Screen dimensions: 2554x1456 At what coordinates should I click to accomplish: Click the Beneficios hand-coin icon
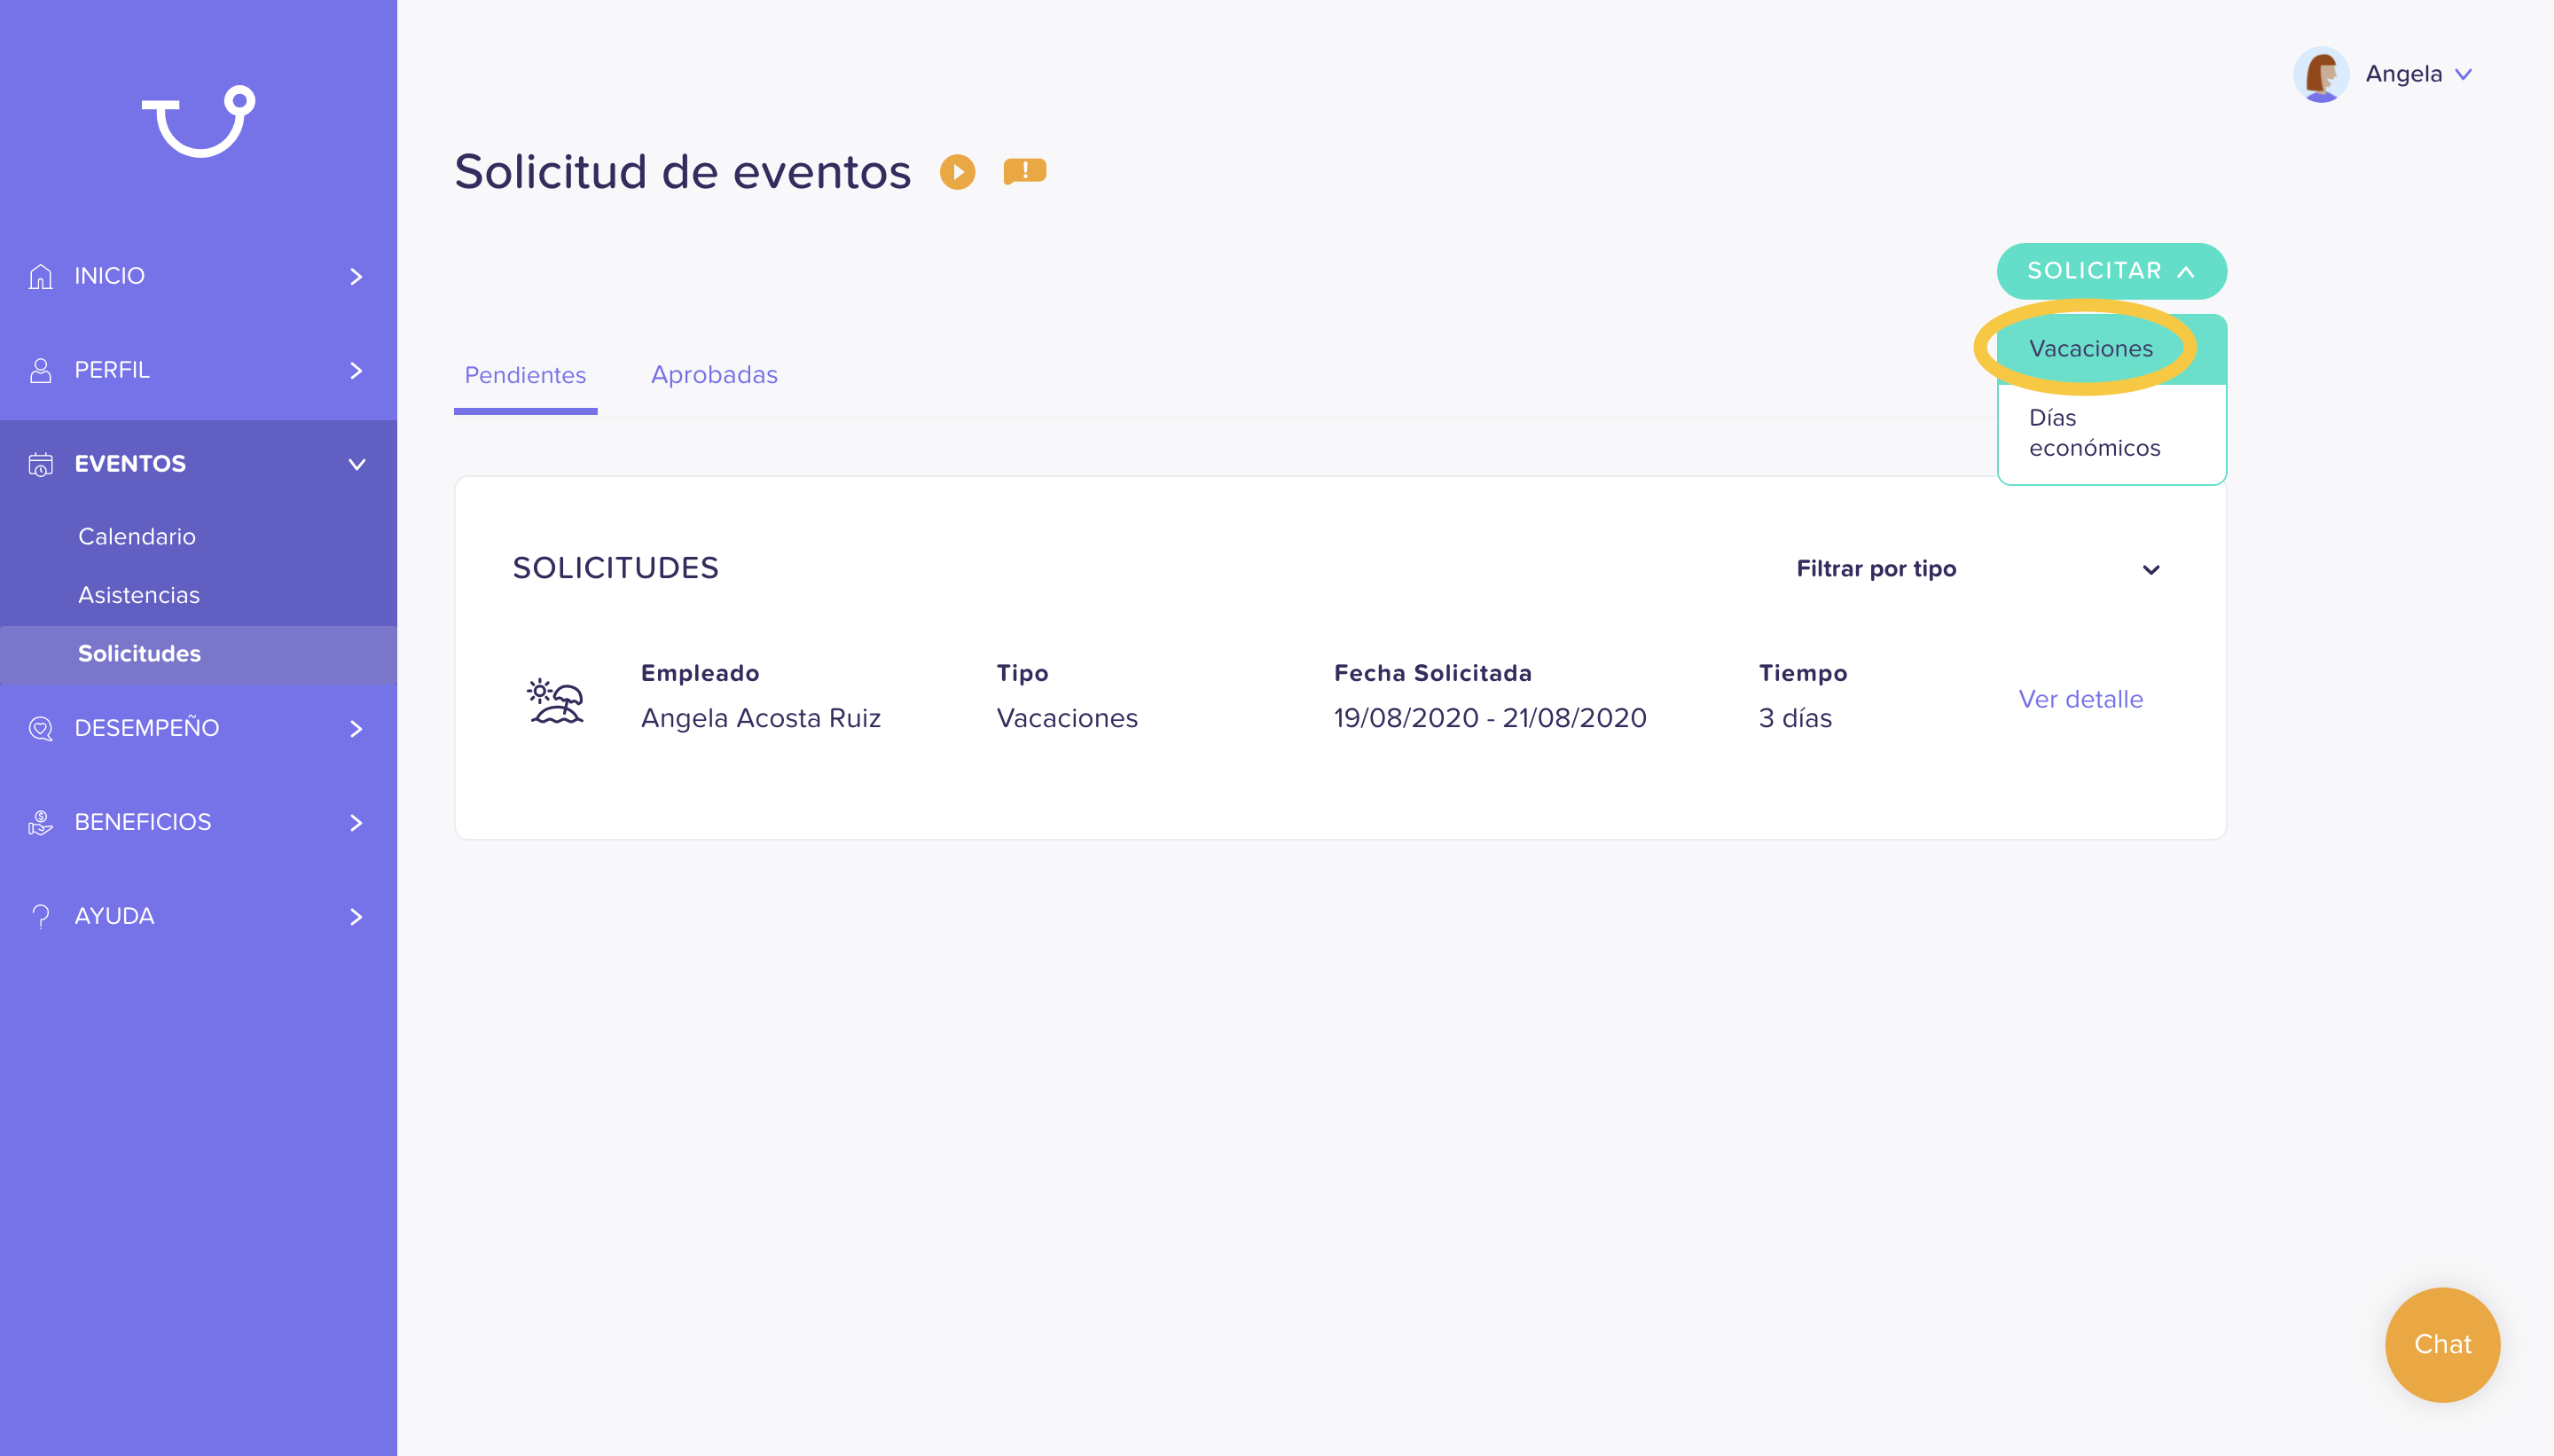point(41,822)
